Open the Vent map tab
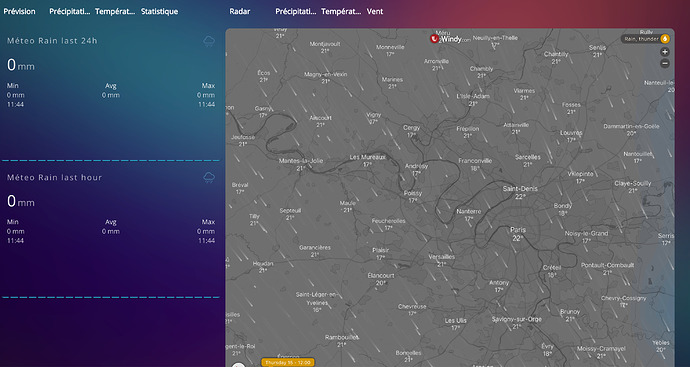 375,11
